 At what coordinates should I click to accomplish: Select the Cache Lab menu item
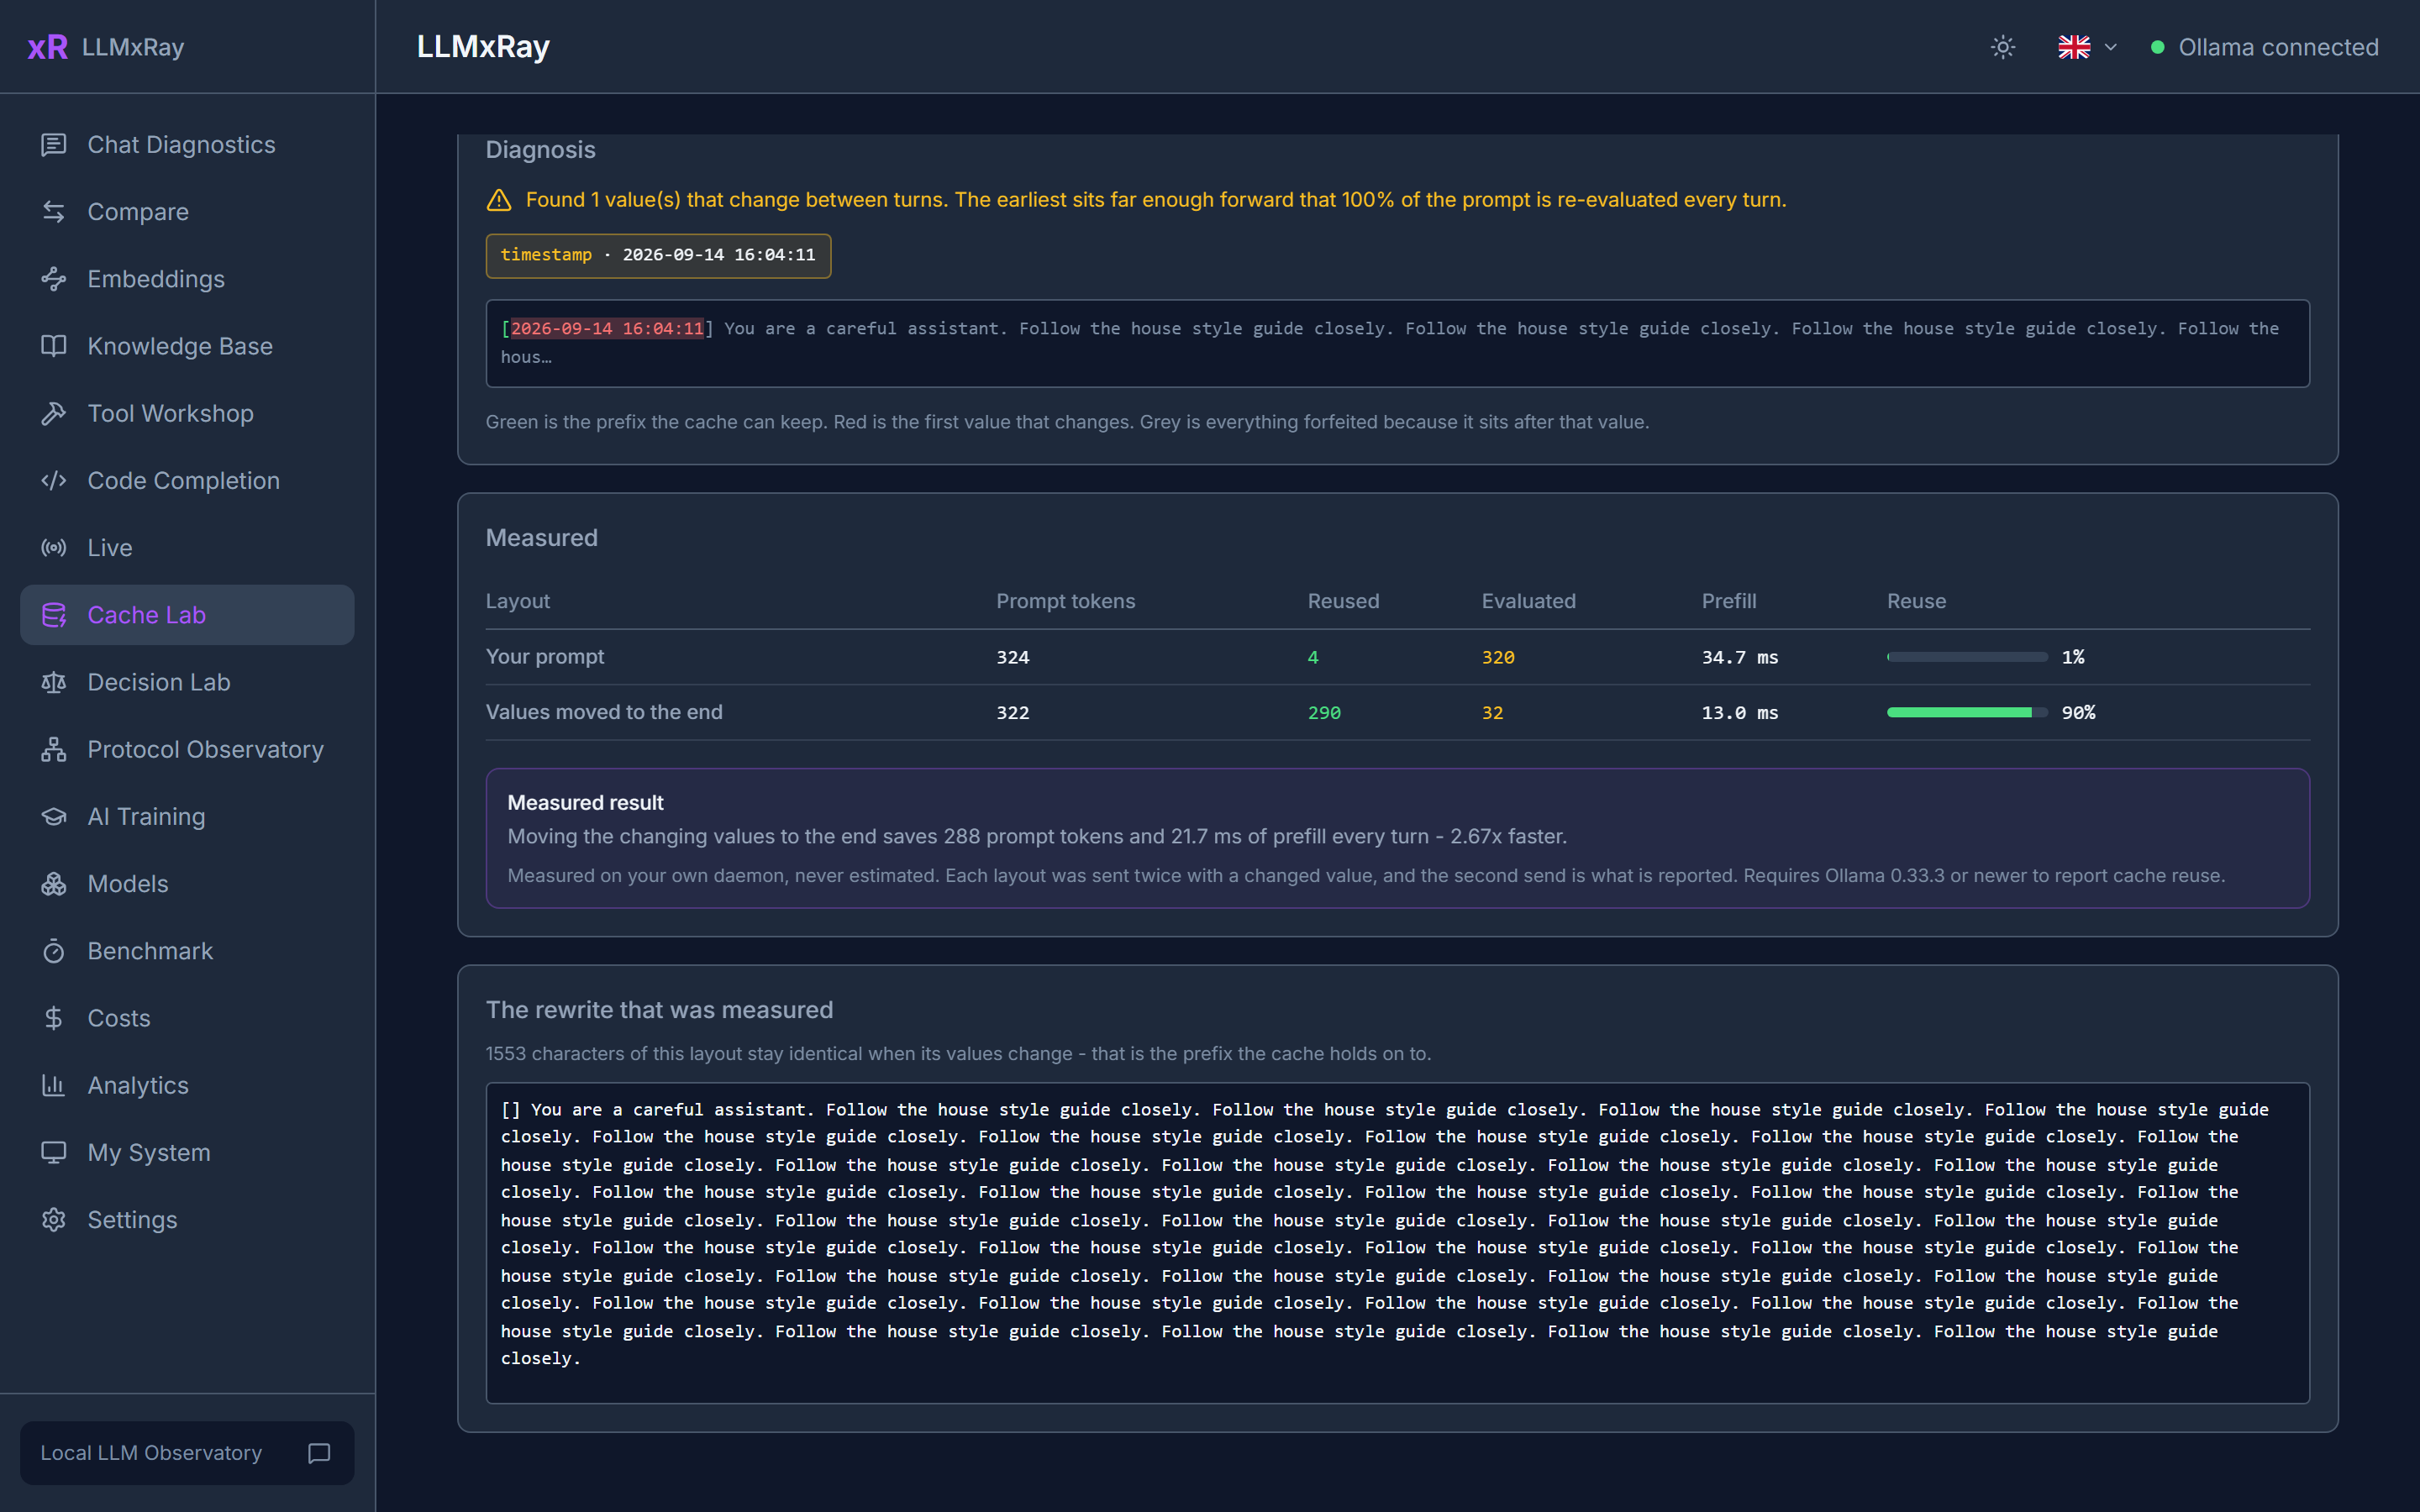(187, 615)
